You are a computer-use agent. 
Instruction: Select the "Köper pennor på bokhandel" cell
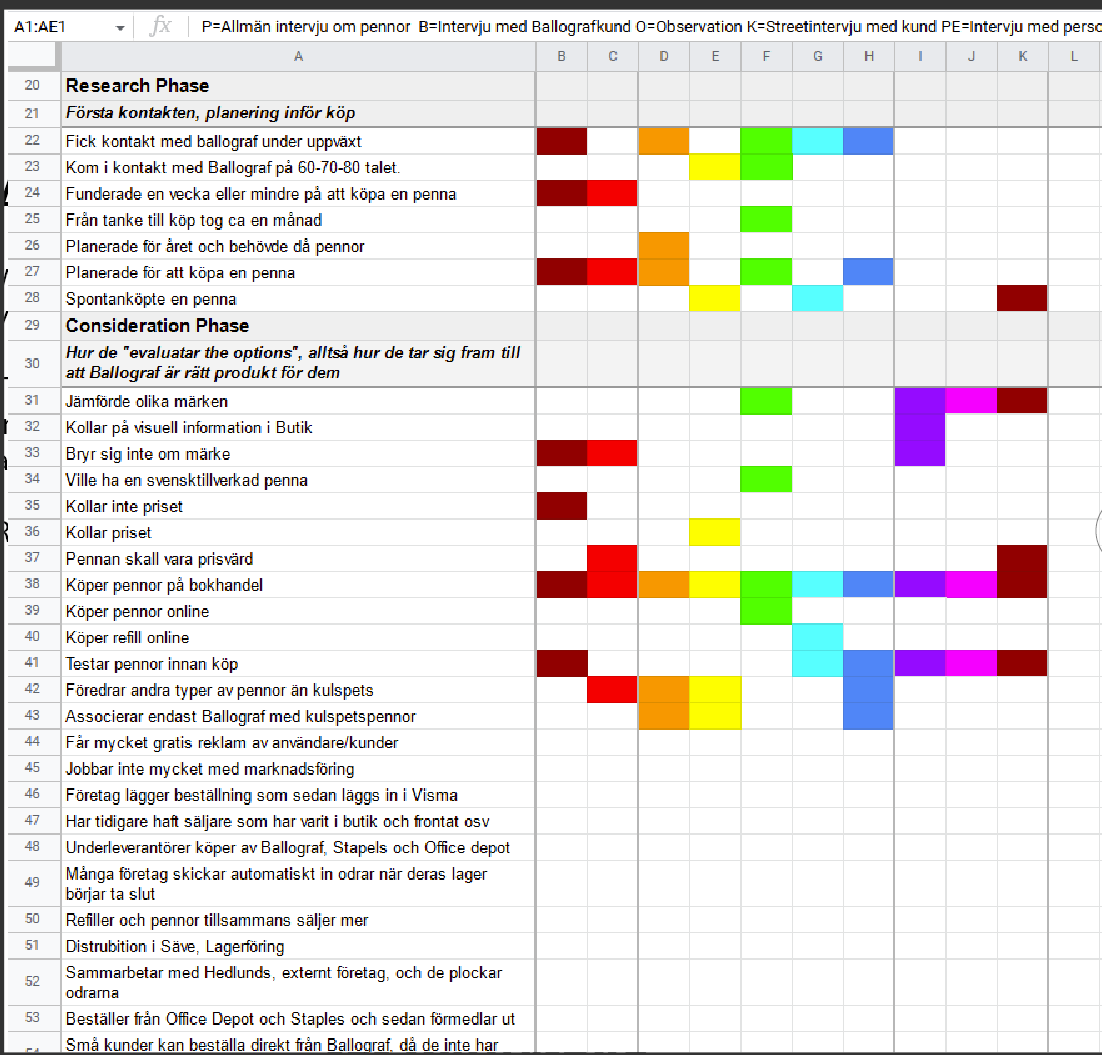(299, 585)
